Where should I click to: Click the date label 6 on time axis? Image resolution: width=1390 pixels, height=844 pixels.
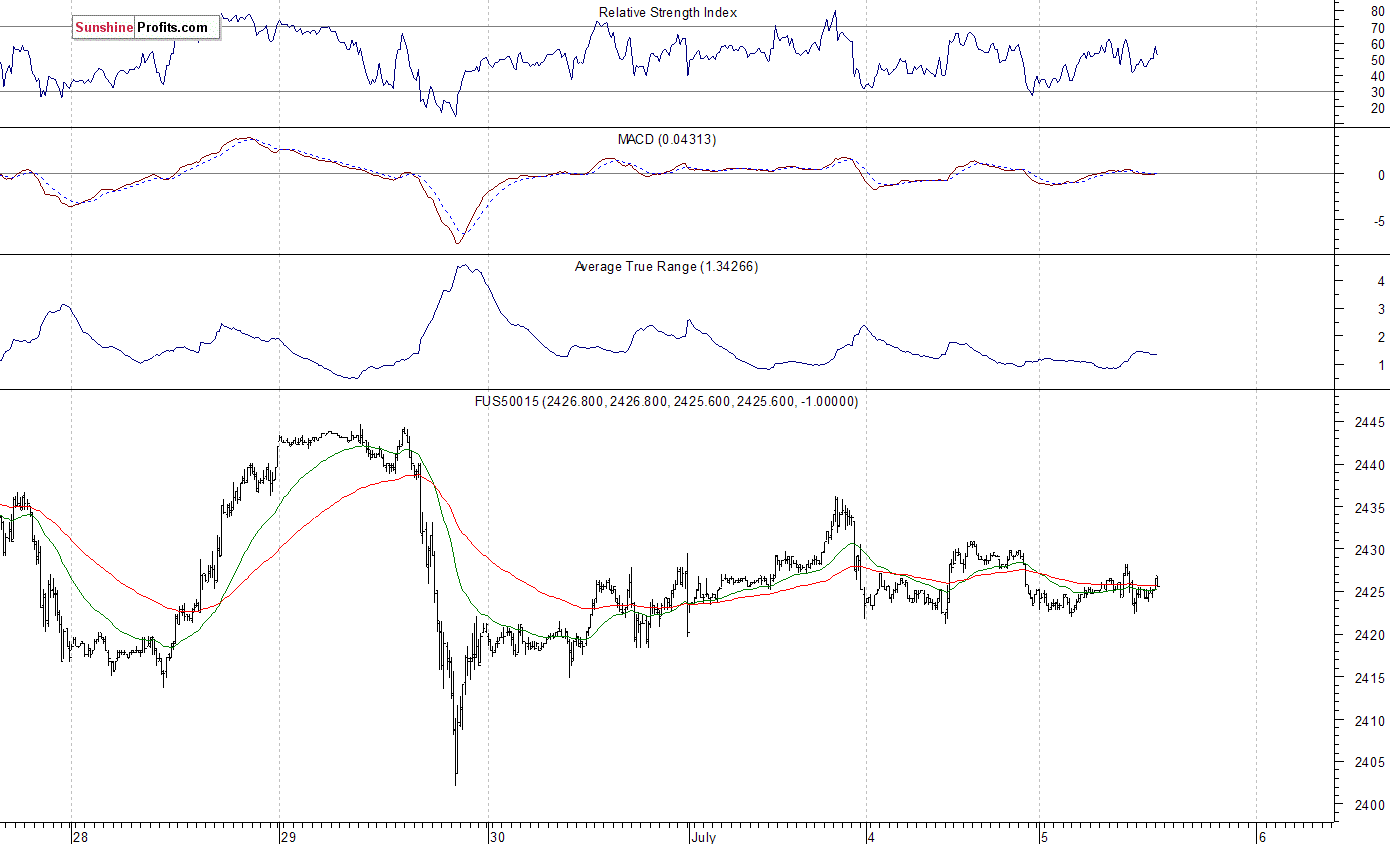(x=1262, y=837)
